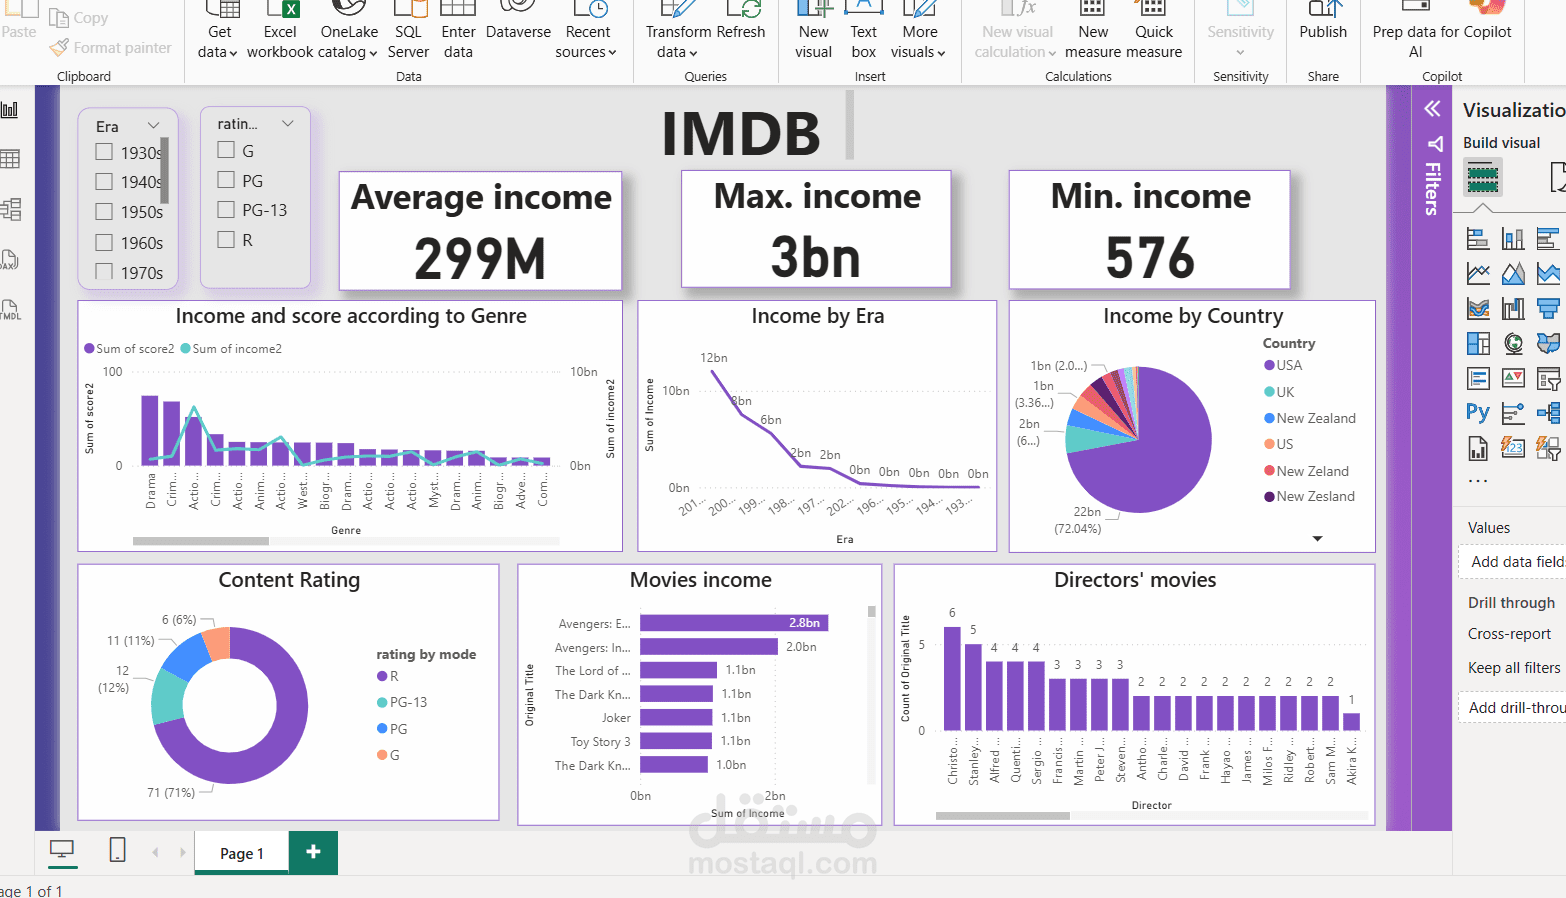
Task: Add a new page with plus tab
Action: (313, 852)
